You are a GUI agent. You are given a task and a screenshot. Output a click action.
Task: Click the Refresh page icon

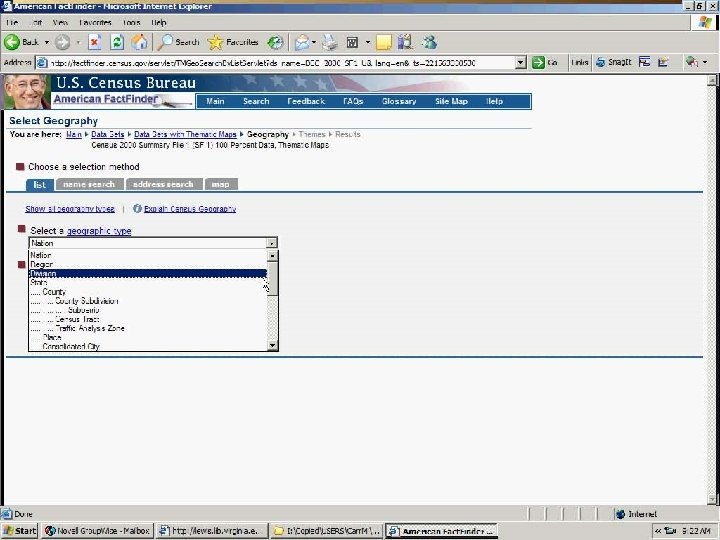[117, 42]
